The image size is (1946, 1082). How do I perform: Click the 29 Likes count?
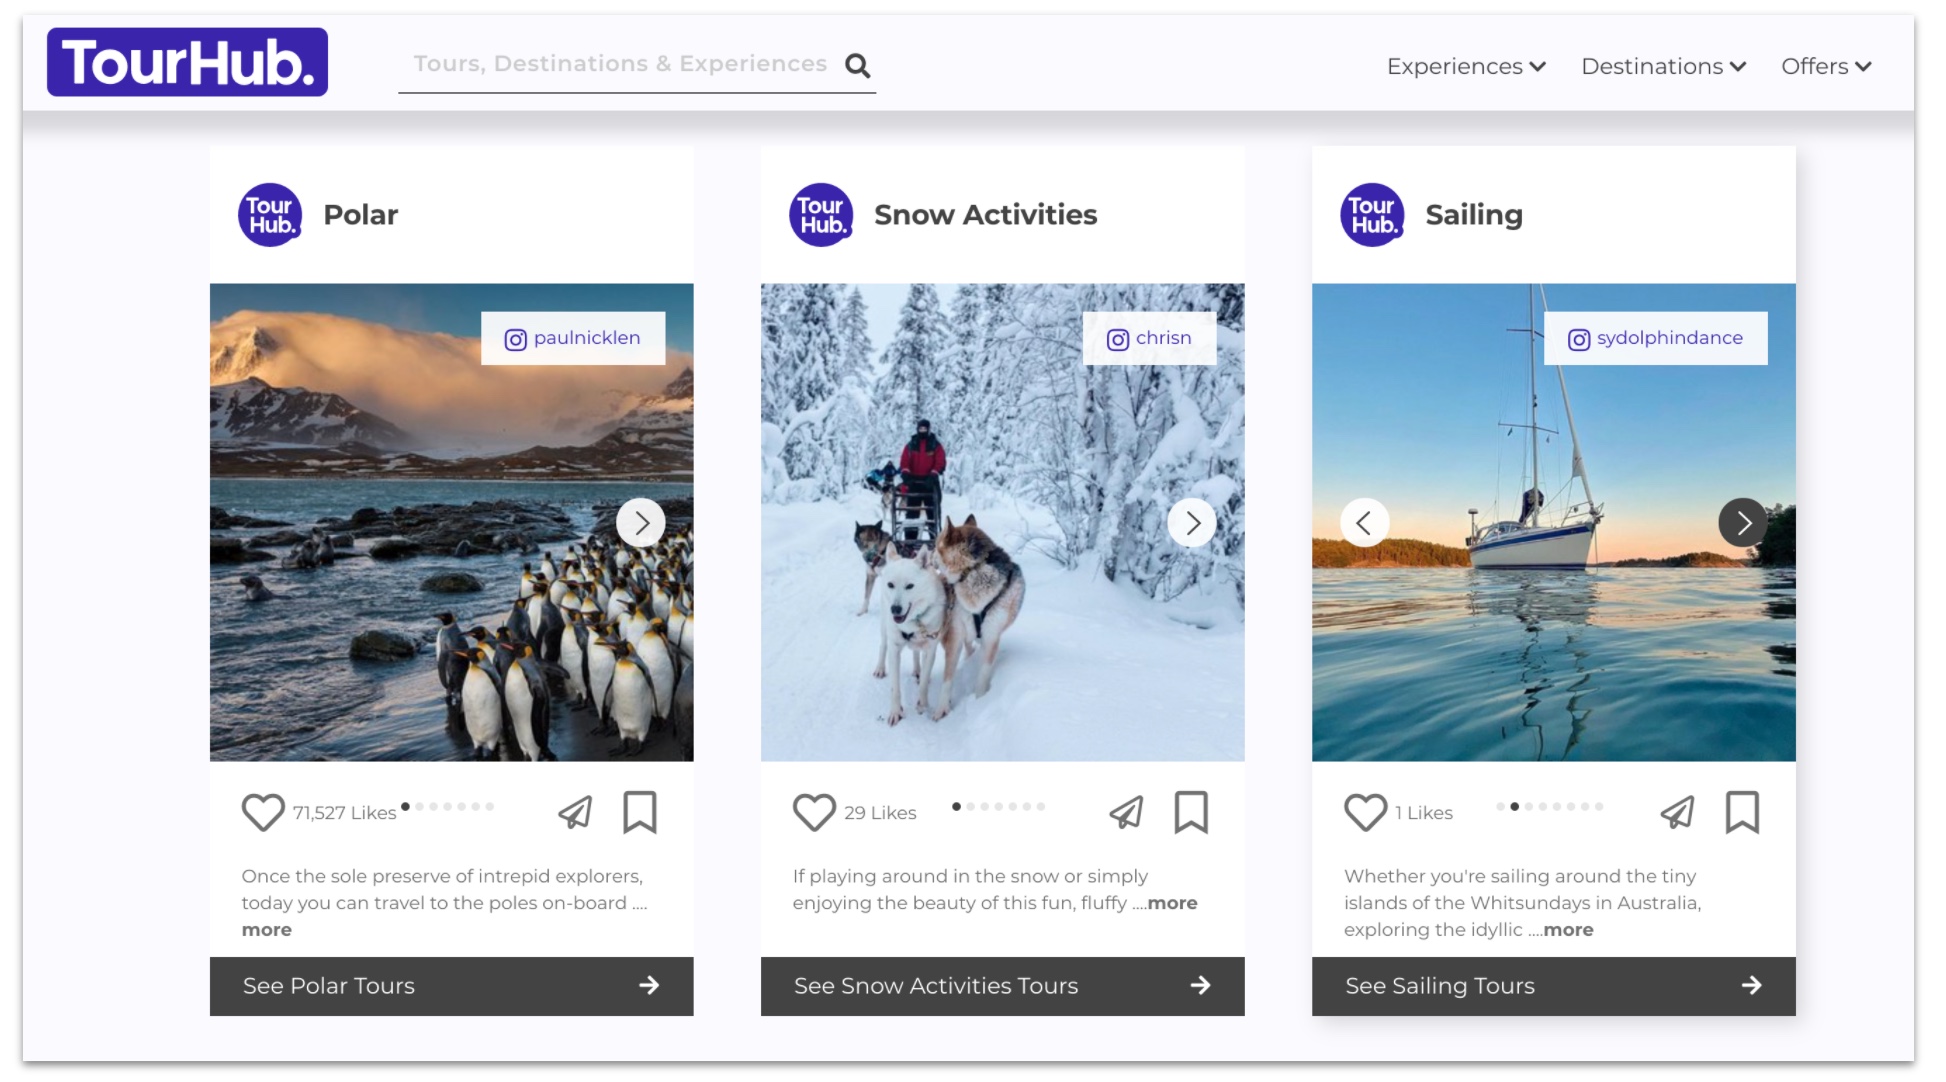point(880,813)
